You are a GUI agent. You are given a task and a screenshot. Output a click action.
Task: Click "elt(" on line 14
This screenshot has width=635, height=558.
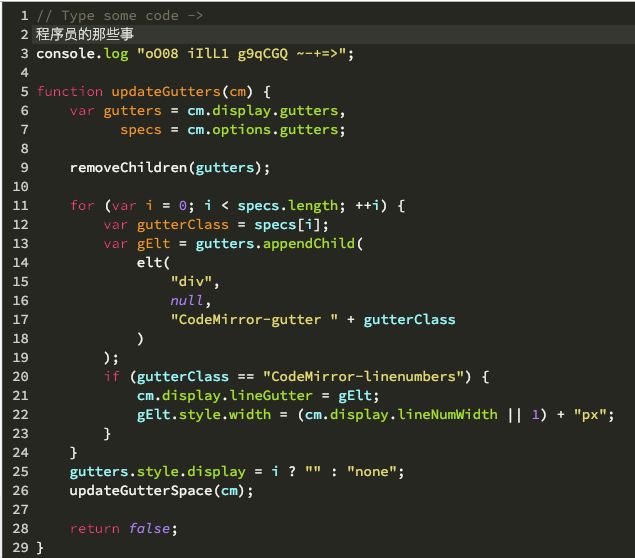pyautogui.click(x=153, y=263)
